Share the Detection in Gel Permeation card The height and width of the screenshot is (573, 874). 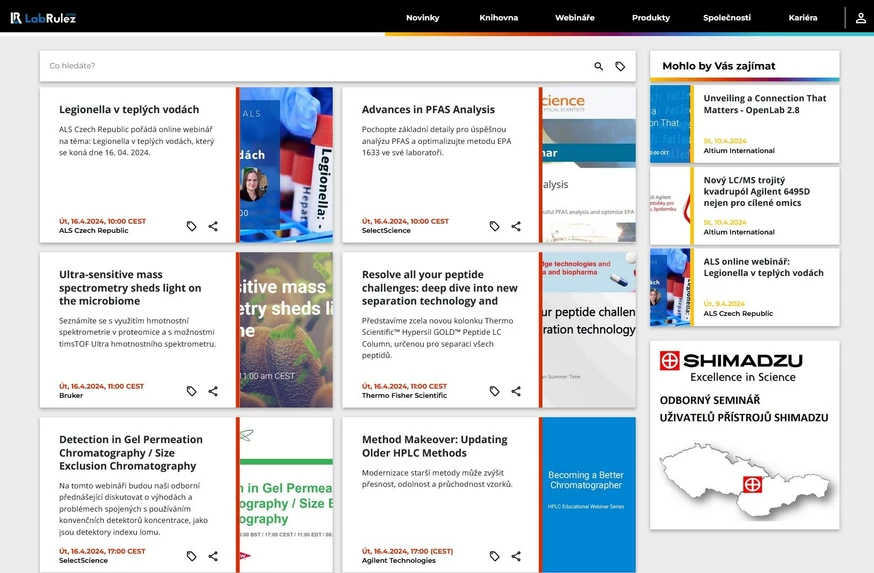(x=213, y=556)
